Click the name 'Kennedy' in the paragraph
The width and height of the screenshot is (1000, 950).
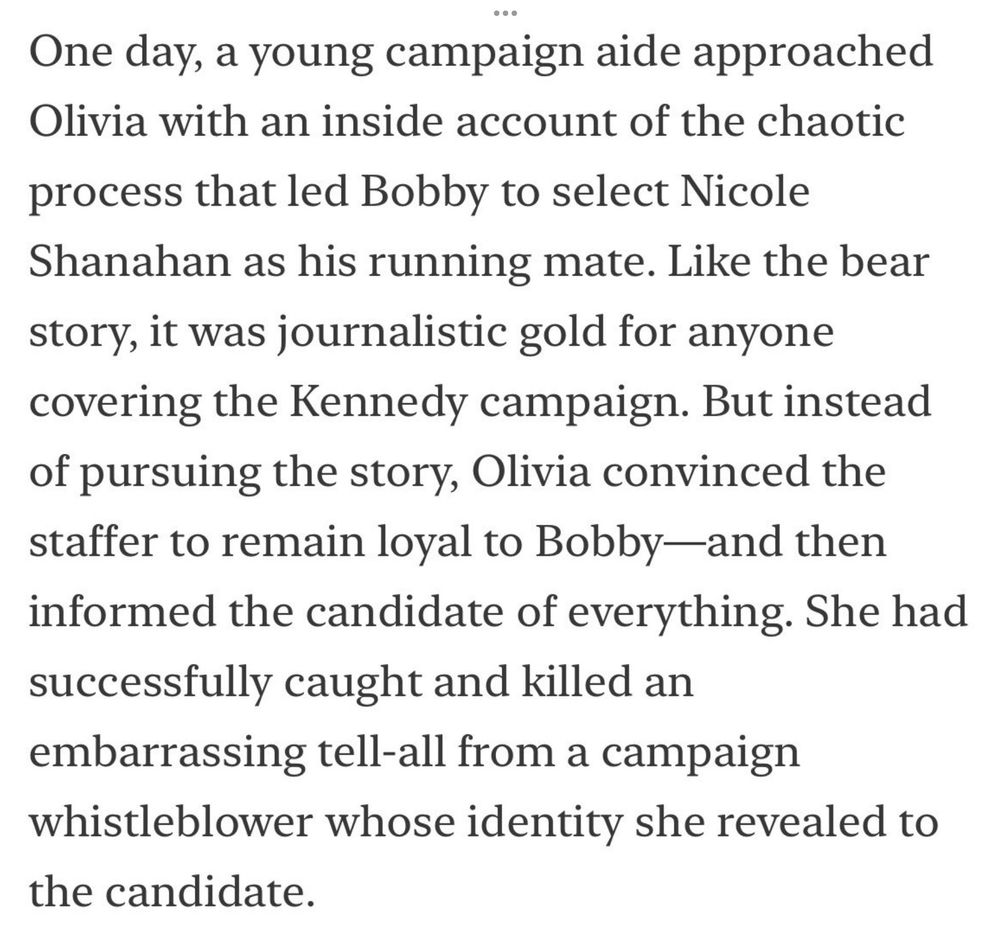coord(379,404)
